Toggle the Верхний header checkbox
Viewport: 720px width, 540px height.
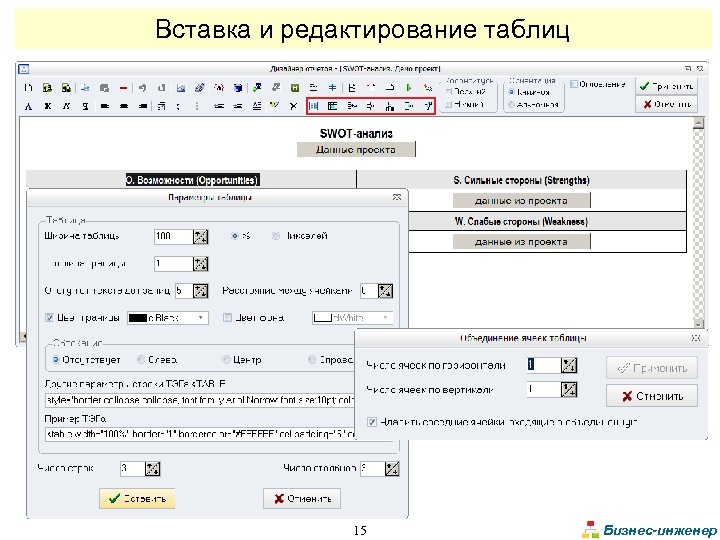tap(449, 92)
